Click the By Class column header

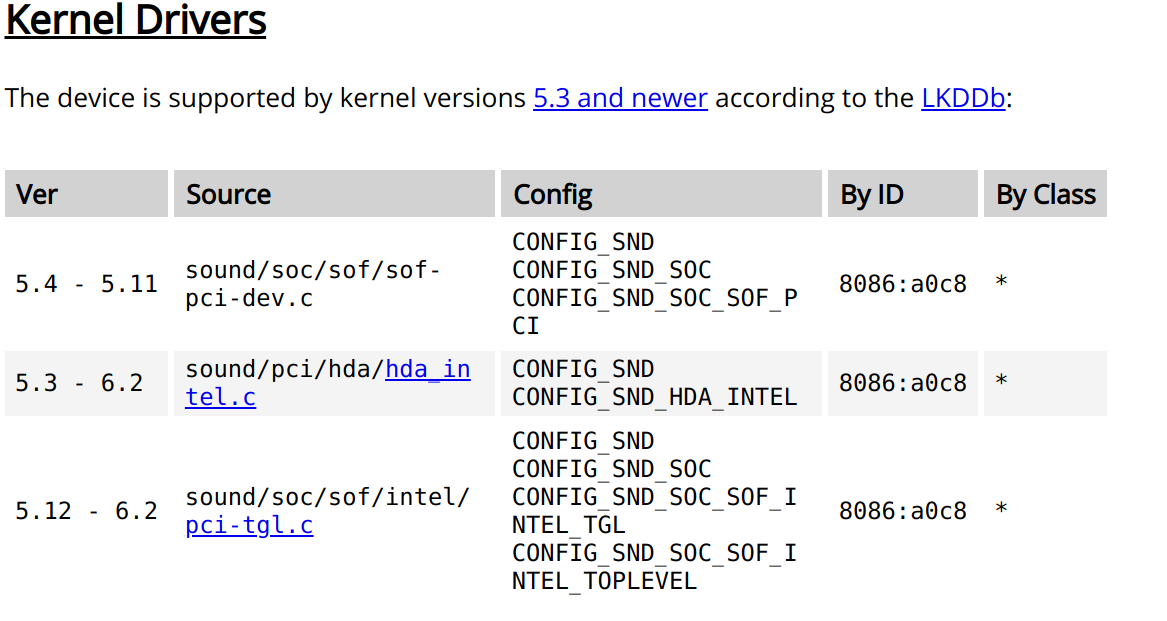[x=1045, y=194]
